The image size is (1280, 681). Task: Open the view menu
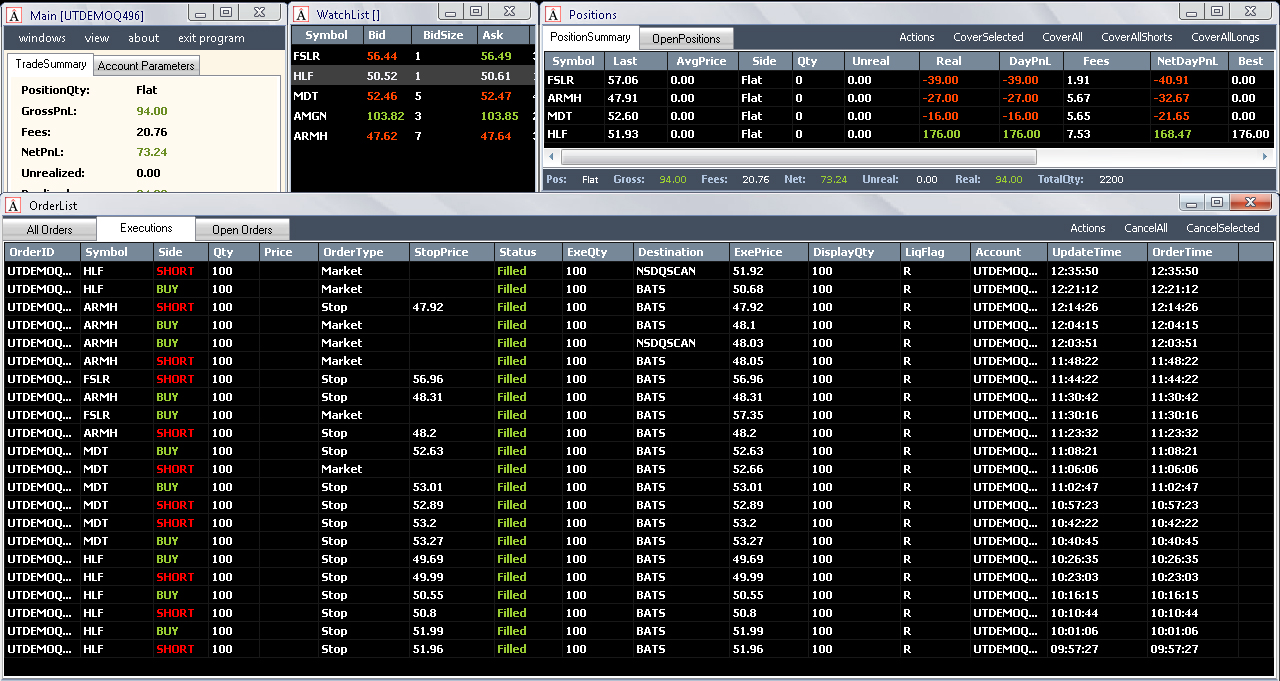point(97,38)
